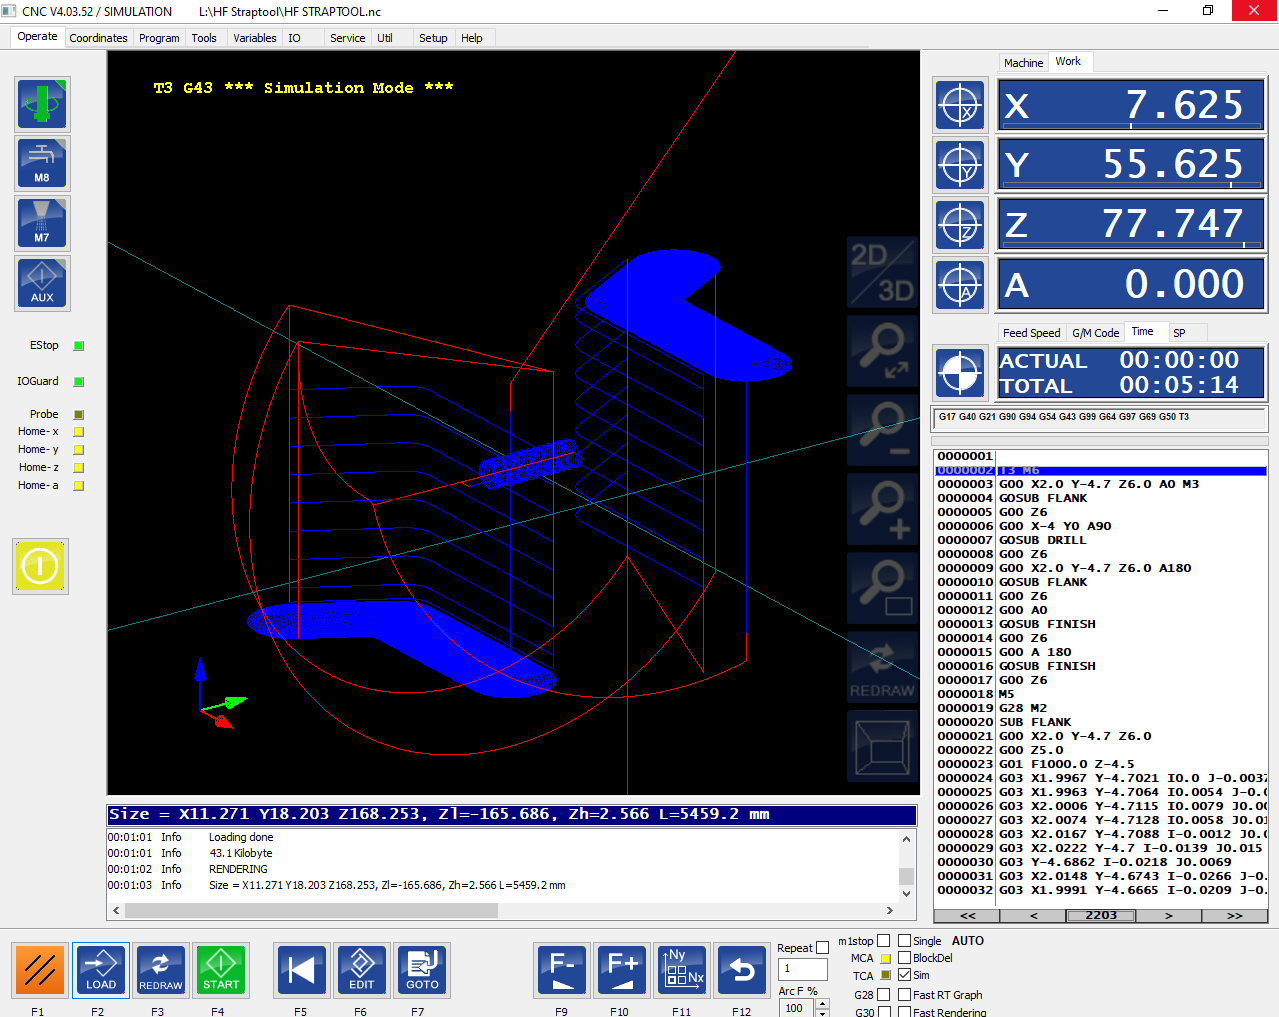Enable the Single block checkbox
Screen dimensions: 1279x1017
coord(904,941)
